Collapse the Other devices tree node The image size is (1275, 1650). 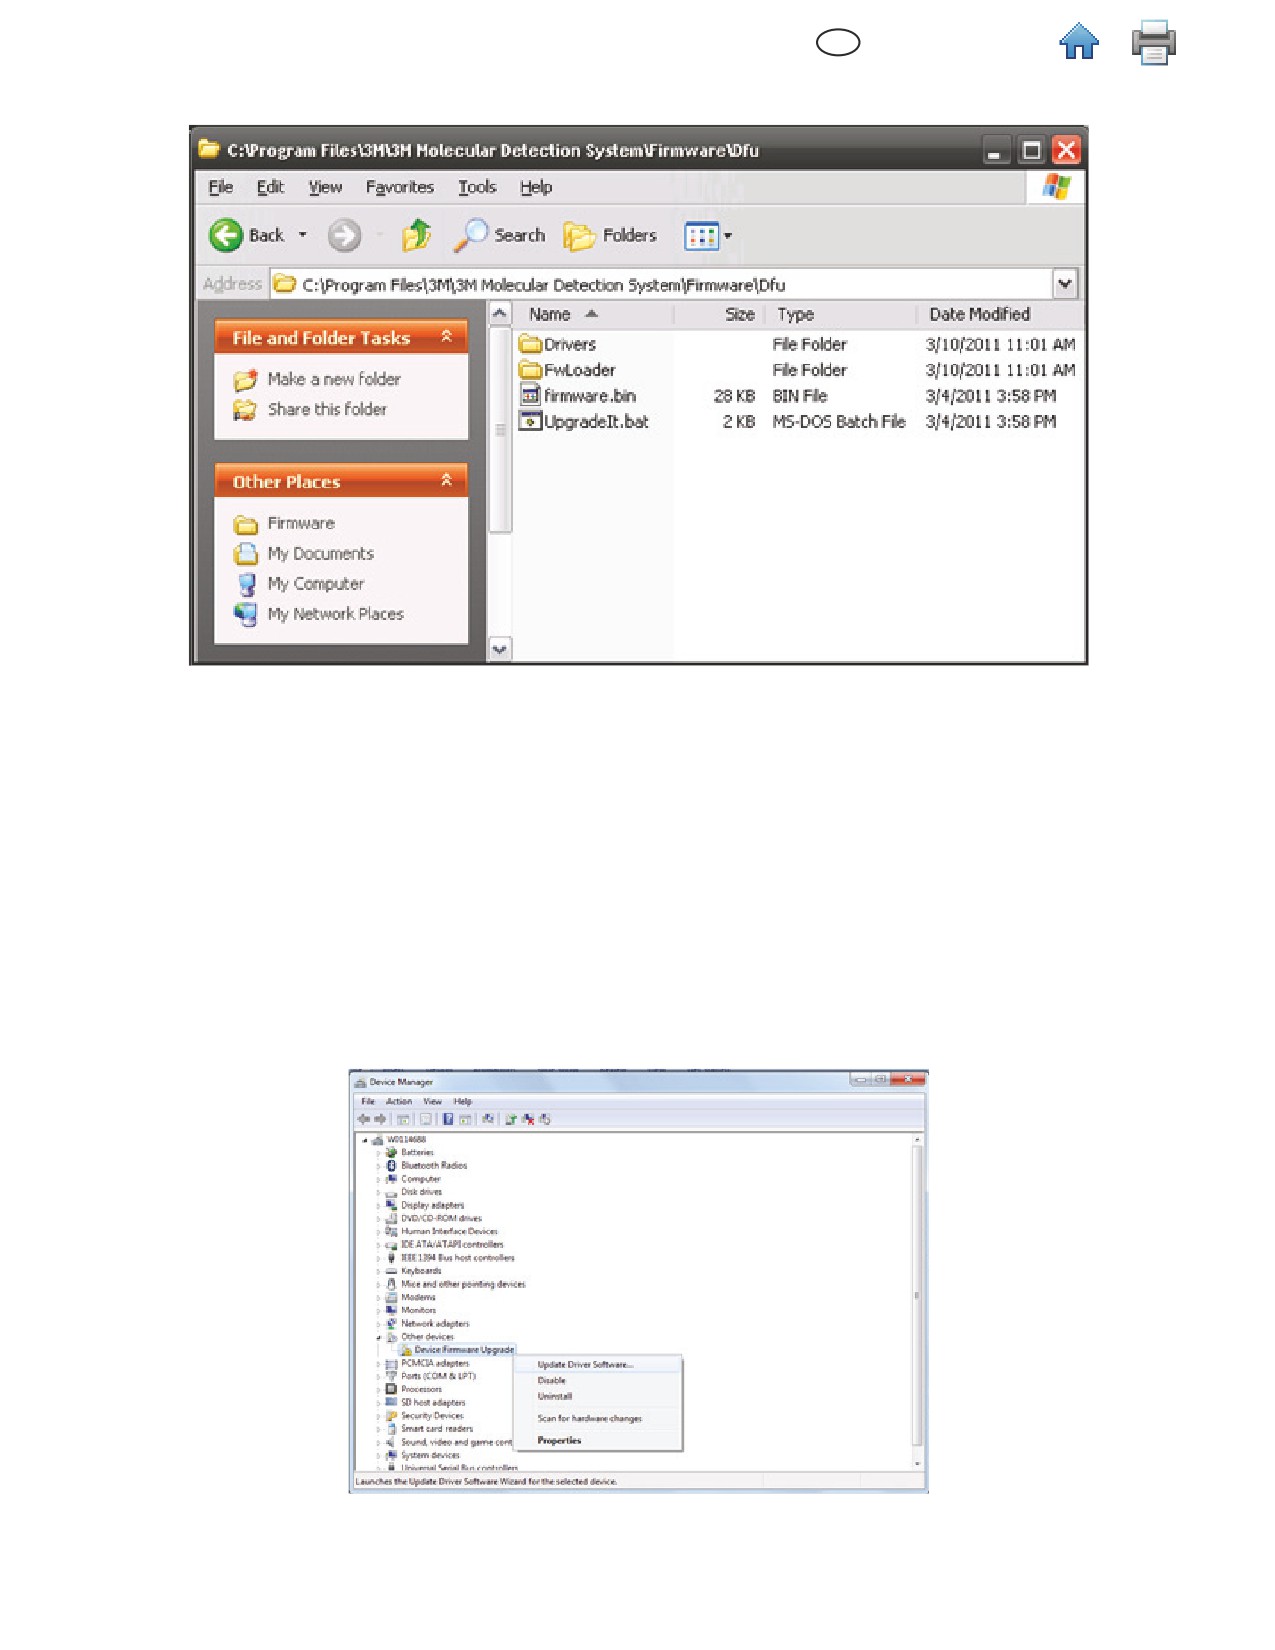378,1337
